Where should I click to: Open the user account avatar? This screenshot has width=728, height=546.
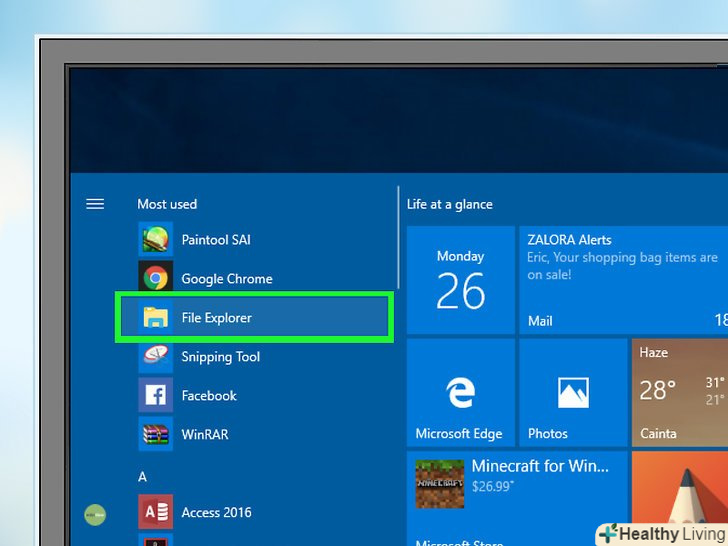(95, 515)
